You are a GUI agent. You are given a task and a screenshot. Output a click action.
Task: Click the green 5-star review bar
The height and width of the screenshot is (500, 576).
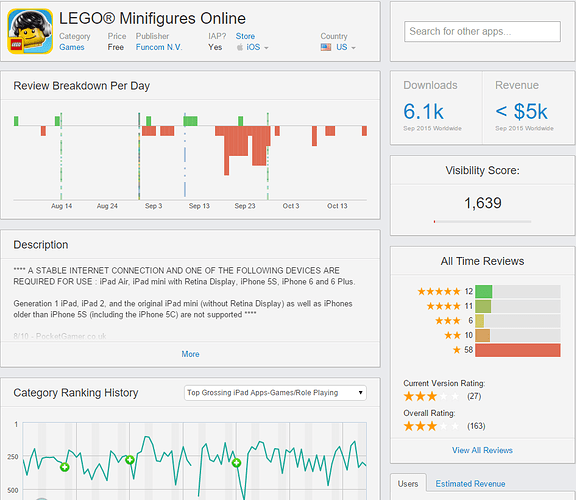(483, 292)
